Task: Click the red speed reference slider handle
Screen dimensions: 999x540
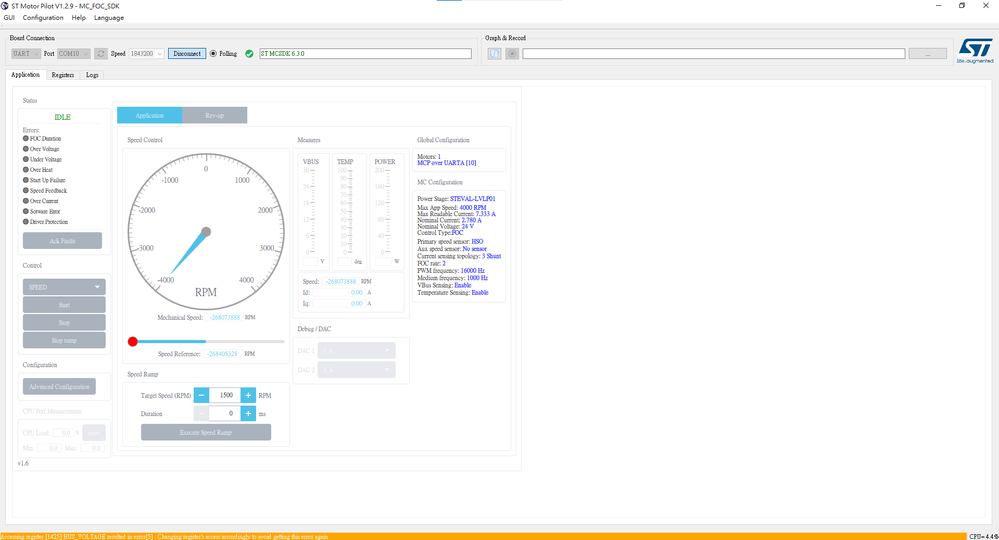Action: (133, 341)
